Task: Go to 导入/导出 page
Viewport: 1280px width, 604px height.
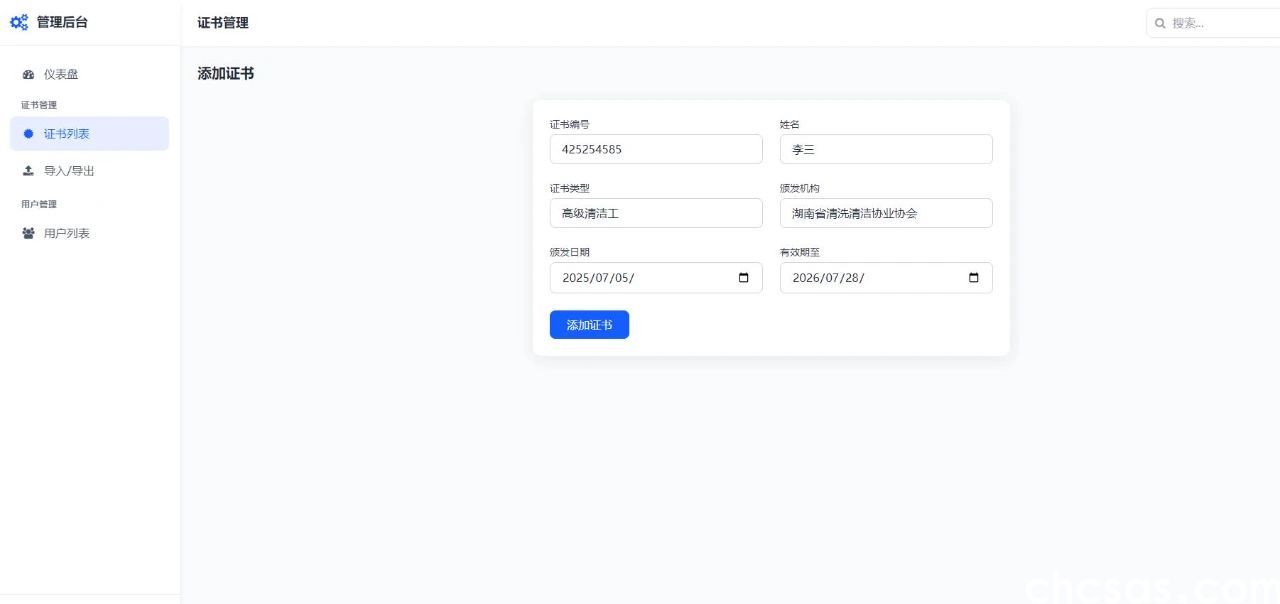Action: 90,171
